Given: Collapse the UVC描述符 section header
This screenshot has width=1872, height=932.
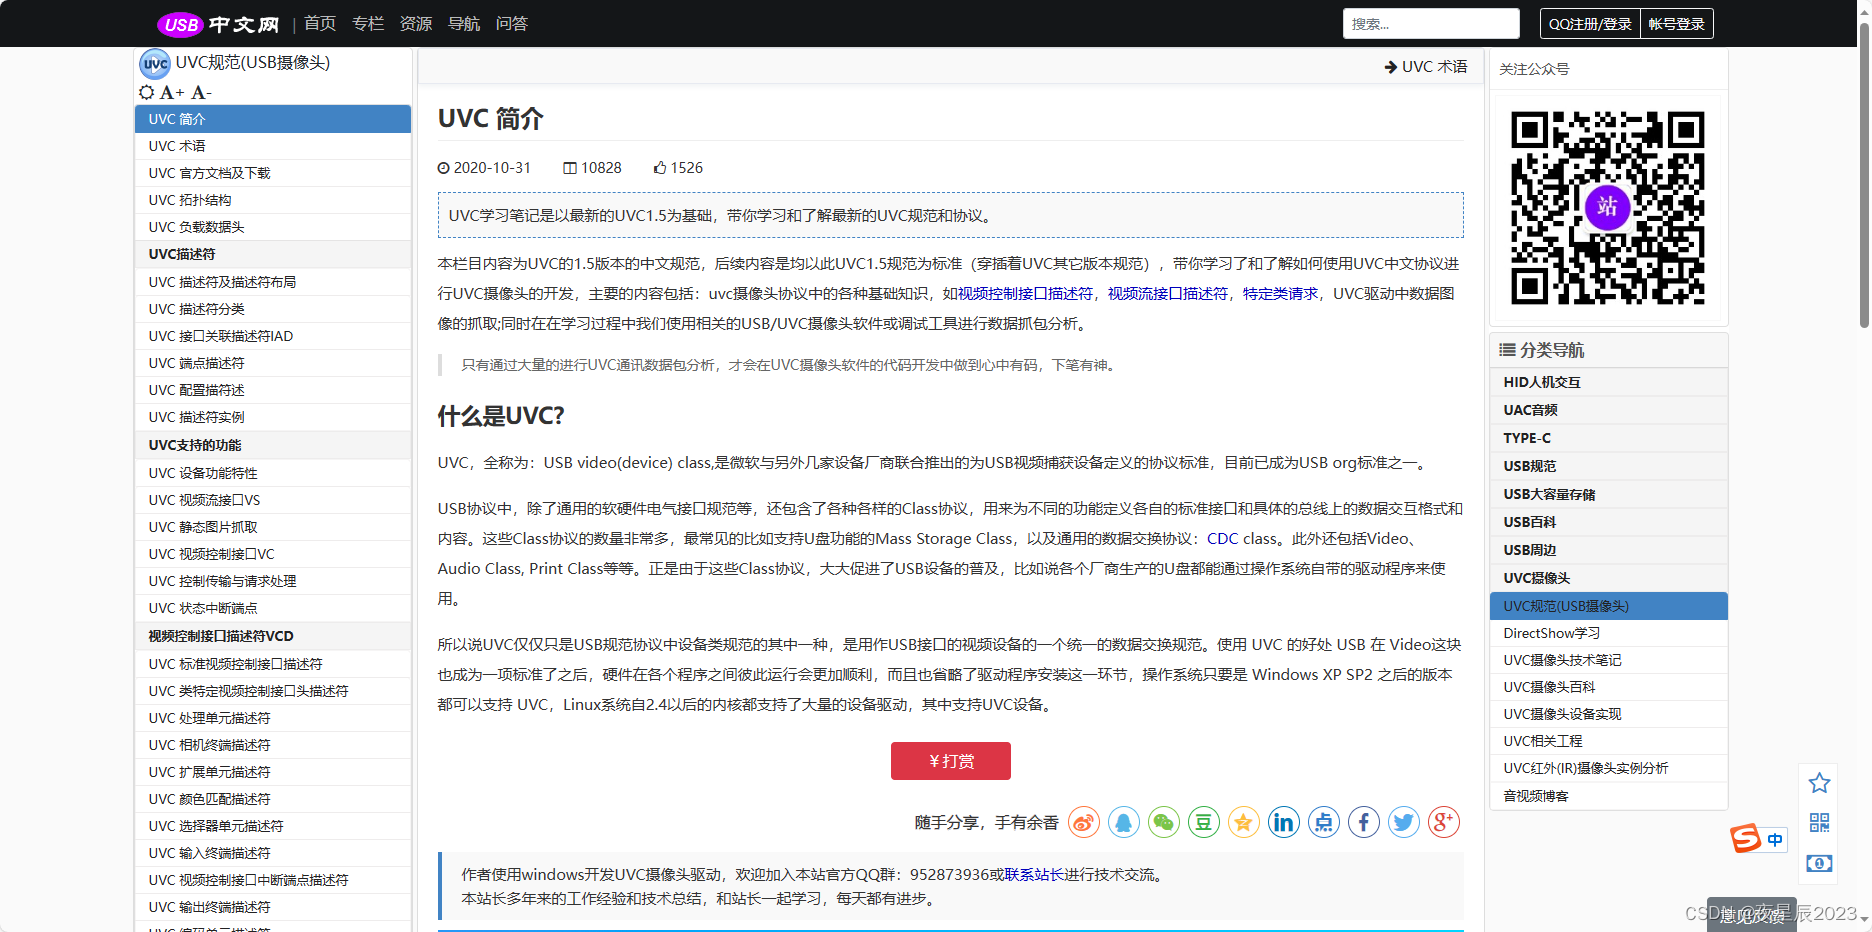Looking at the screenshot, I should (273, 254).
